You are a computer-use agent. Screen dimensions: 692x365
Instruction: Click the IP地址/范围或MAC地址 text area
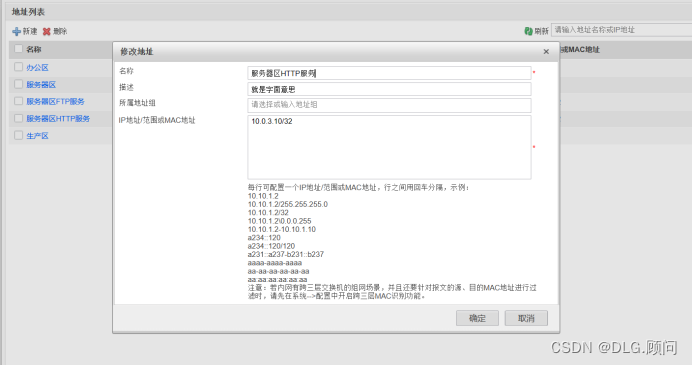point(389,147)
